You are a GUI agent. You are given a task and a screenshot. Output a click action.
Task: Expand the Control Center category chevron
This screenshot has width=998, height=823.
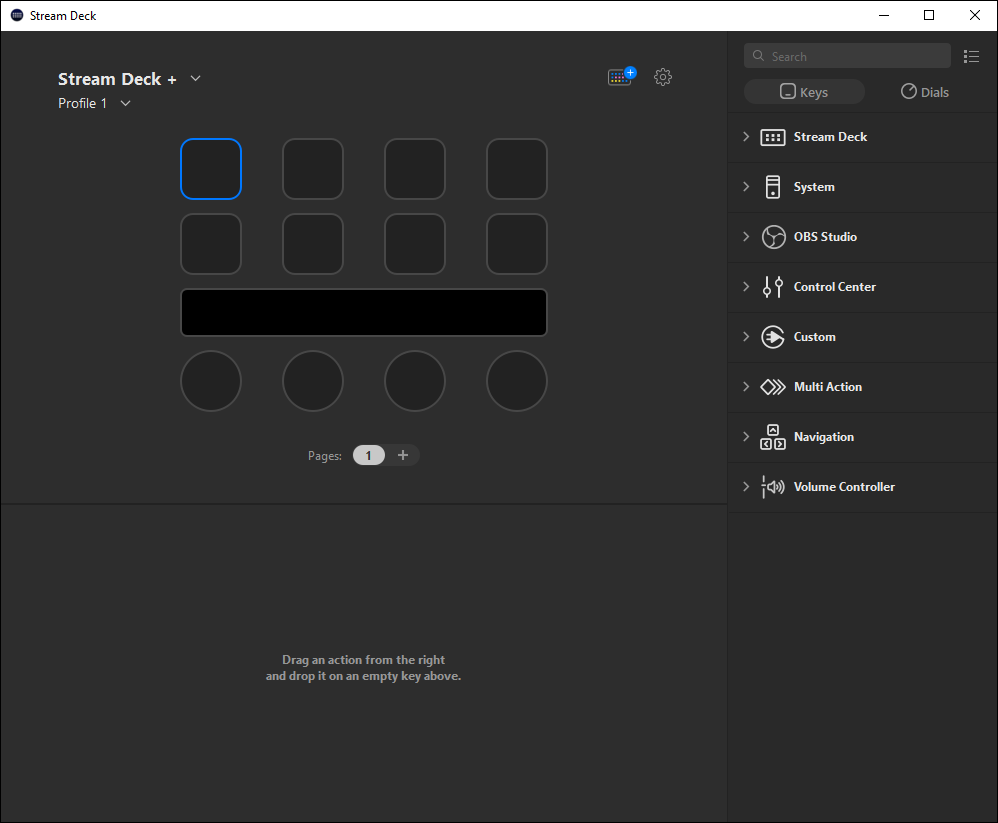[746, 286]
